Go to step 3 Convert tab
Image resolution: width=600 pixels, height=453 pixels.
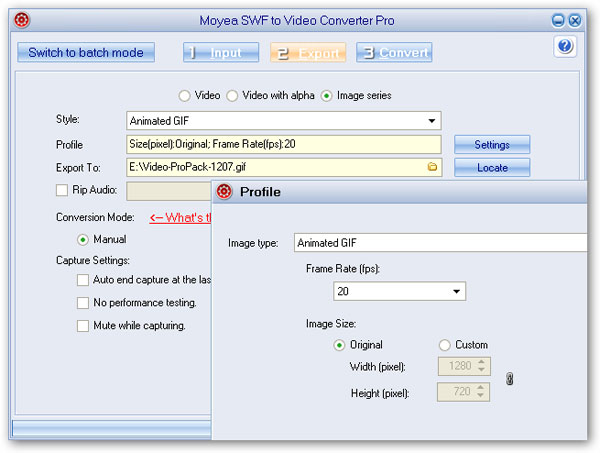click(x=394, y=52)
